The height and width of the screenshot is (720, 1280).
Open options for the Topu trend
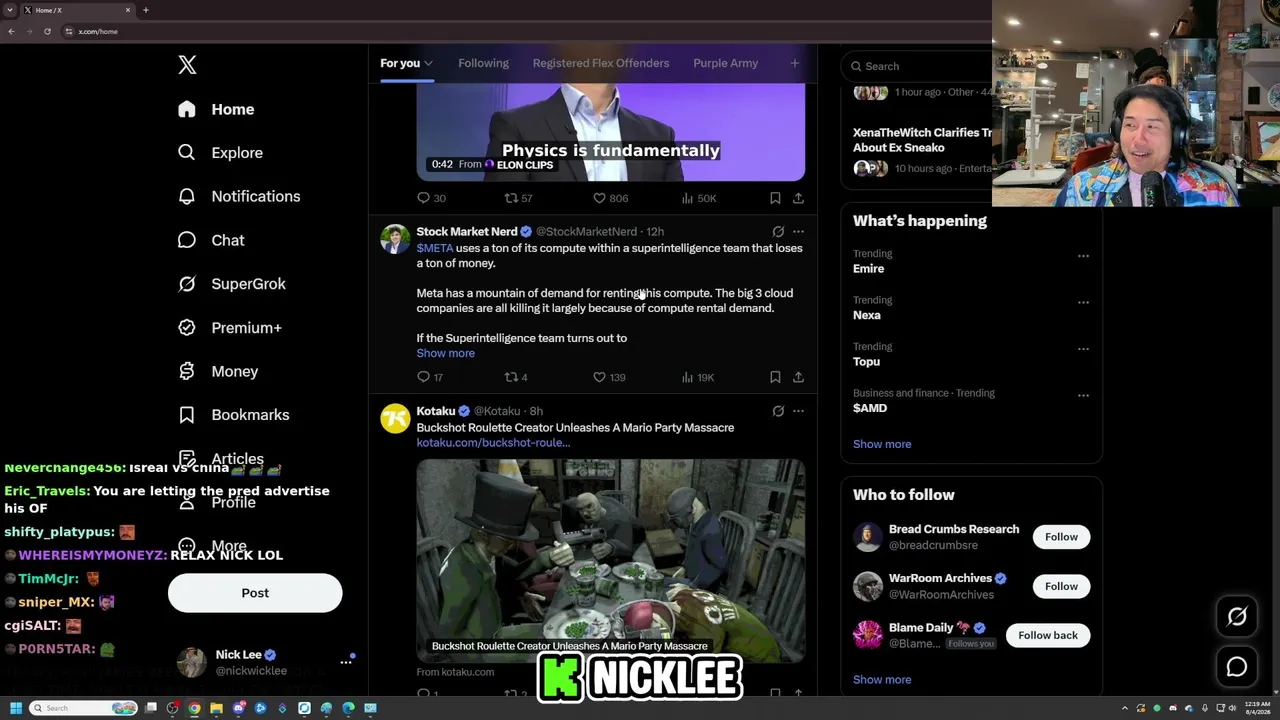[1083, 349]
